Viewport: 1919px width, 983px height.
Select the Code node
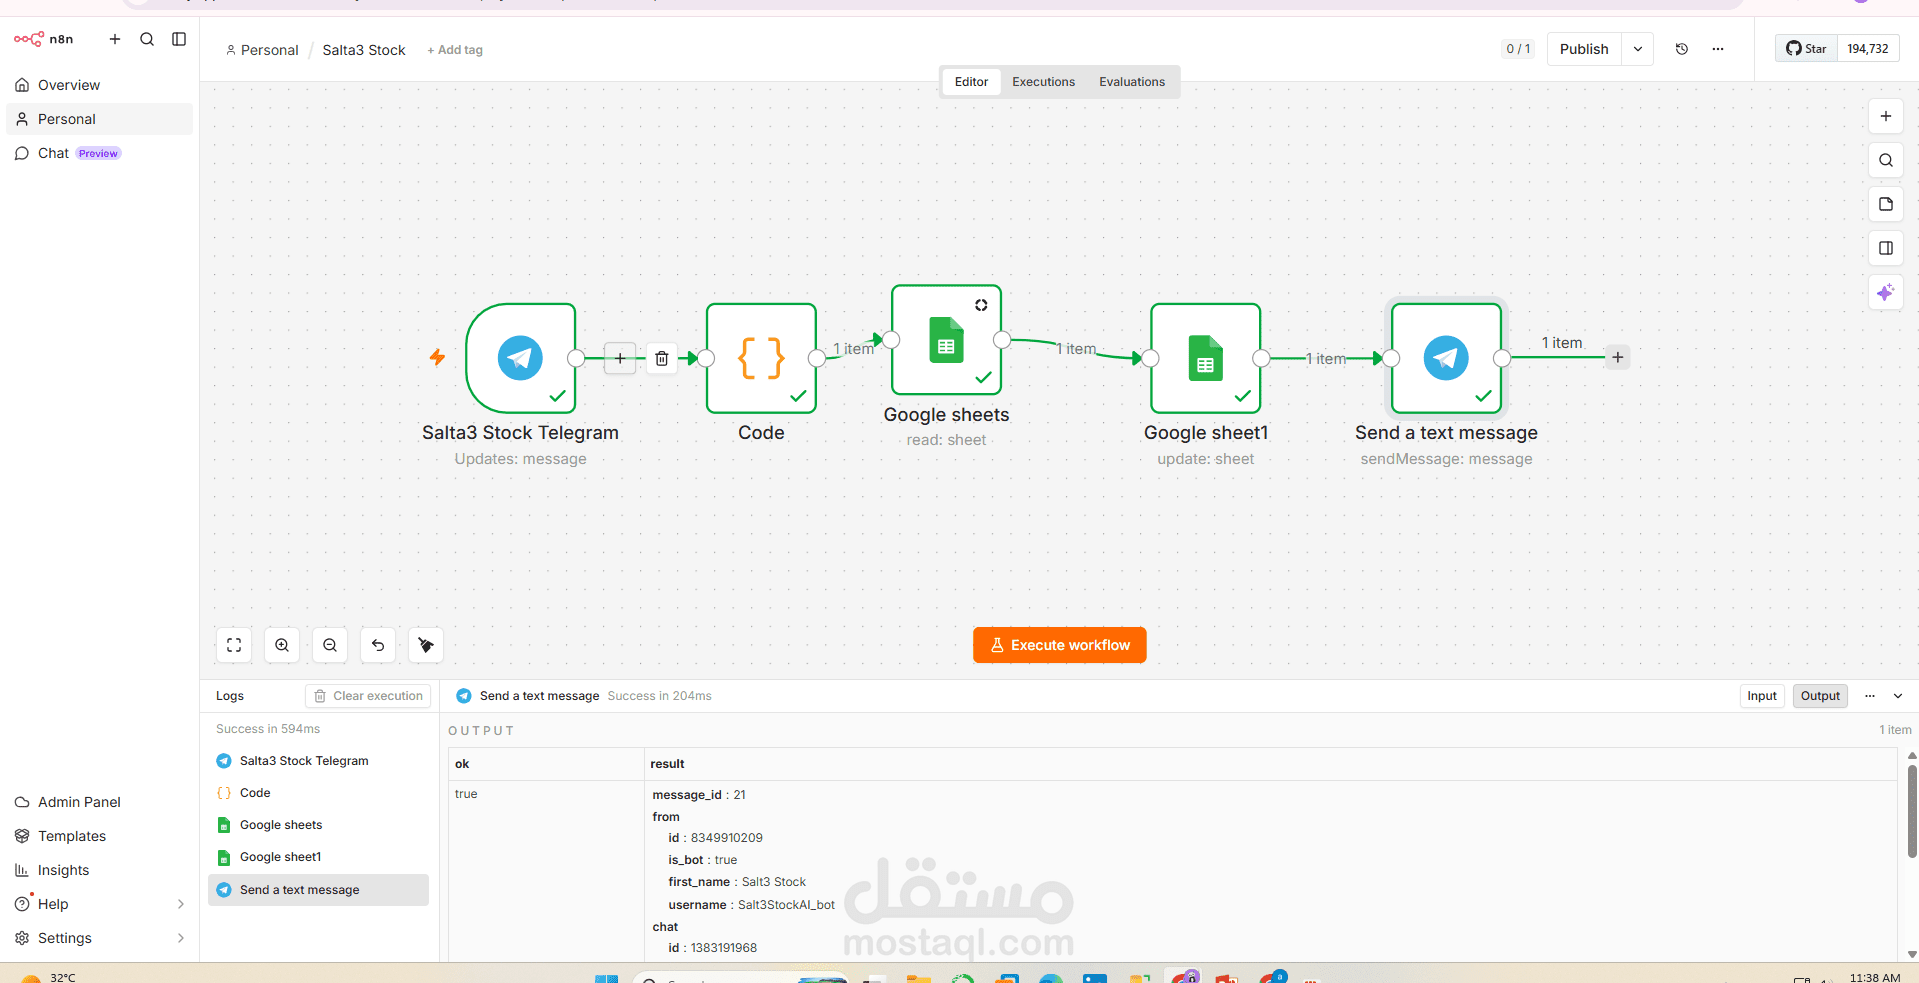click(761, 358)
